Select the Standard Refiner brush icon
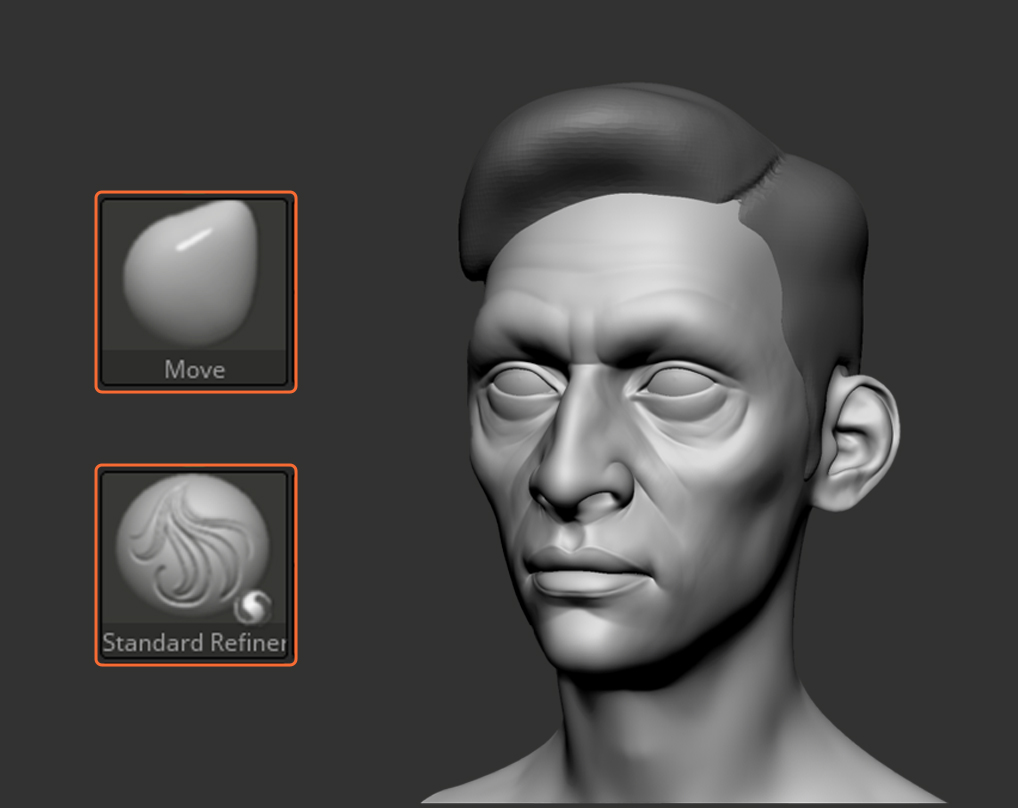The height and width of the screenshot is (808, 1018). tap(195, 565)
